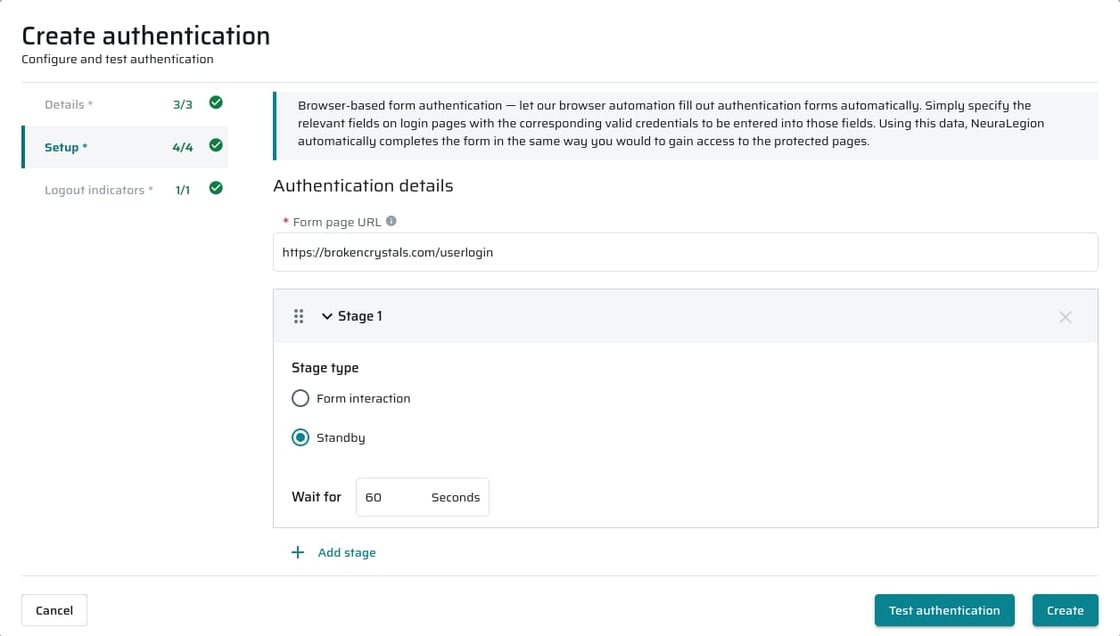Click the Cancel button
Viewport: 1120px width, 636px height.
pyautogui.click(x=54, y=610)
